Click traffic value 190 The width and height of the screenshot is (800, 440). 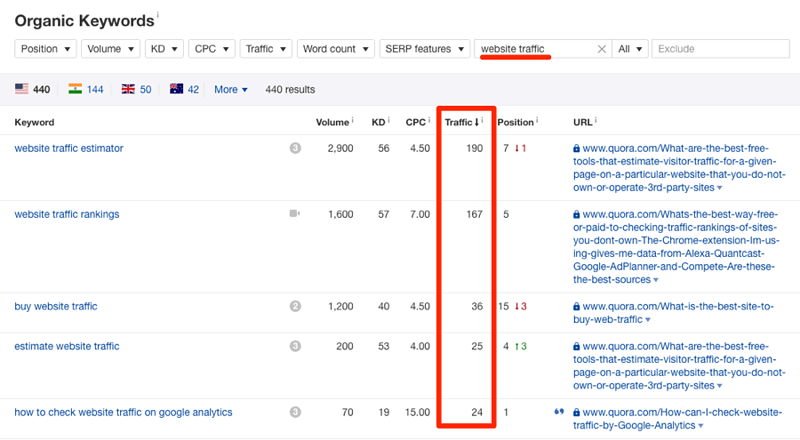pyautogui.click(x=474, y=148)
